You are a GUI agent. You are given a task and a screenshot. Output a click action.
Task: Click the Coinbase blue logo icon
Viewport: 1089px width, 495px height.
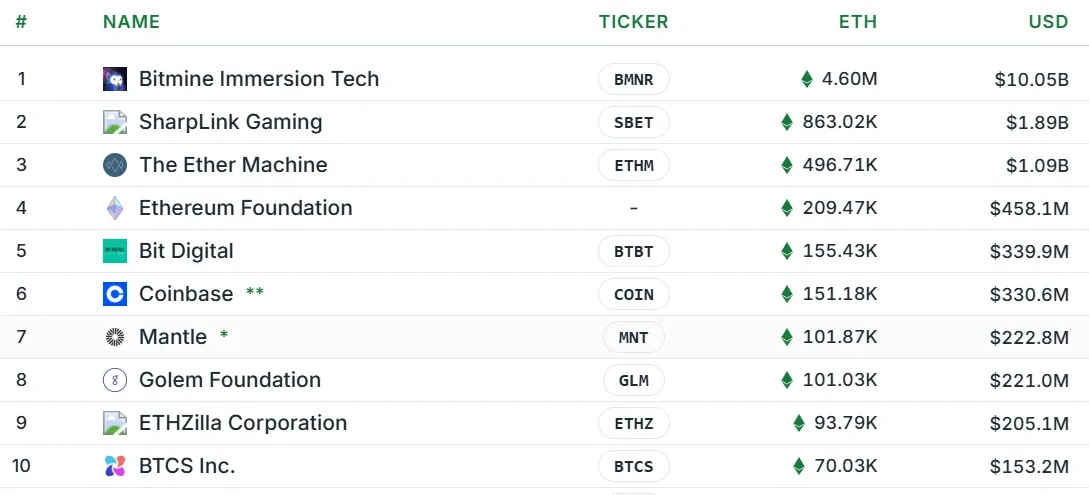[x=115, y=294]
